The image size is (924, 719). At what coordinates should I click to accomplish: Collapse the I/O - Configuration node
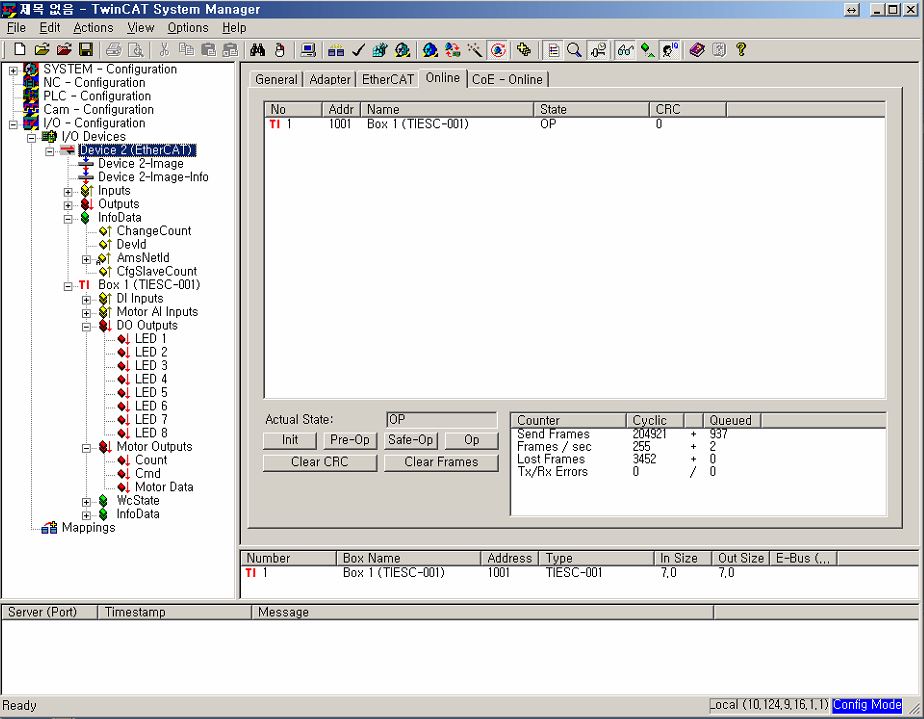pos(13,124)
